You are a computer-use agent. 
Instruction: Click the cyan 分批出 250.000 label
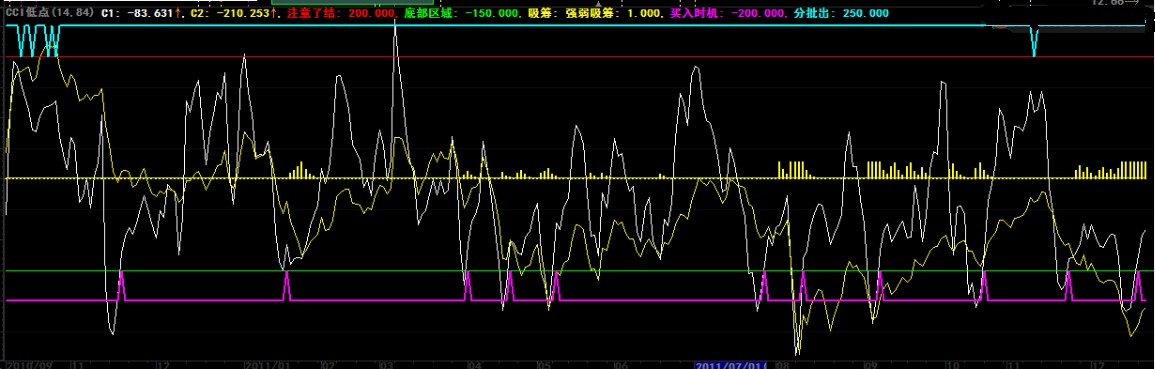[841, 13]
